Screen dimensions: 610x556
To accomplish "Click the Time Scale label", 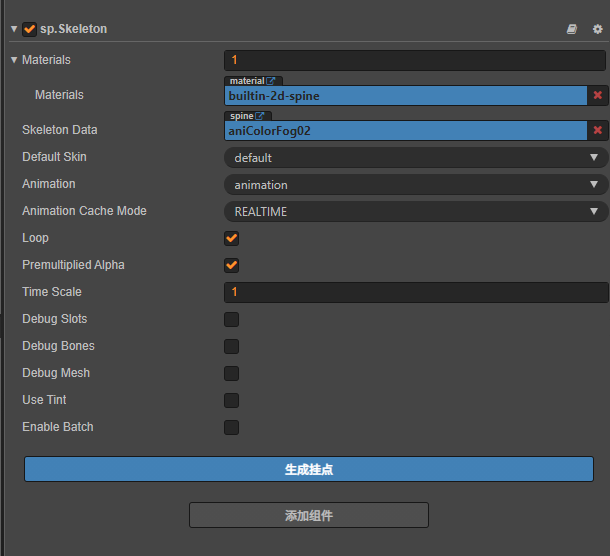I will 52,291.
